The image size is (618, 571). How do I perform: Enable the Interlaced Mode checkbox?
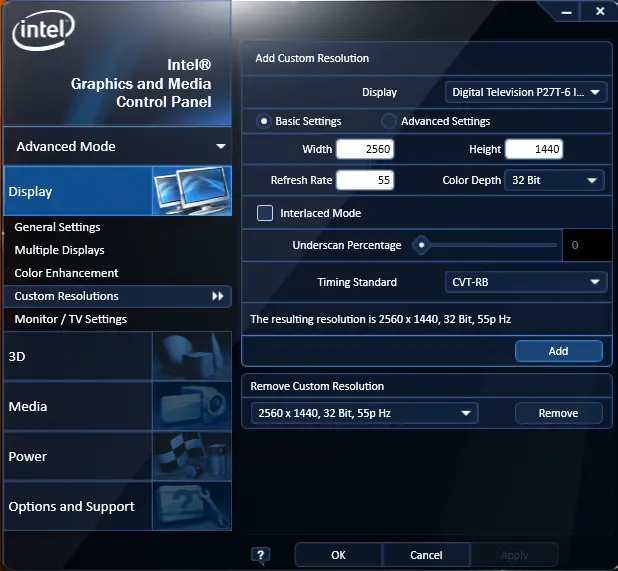pos(265,213)
